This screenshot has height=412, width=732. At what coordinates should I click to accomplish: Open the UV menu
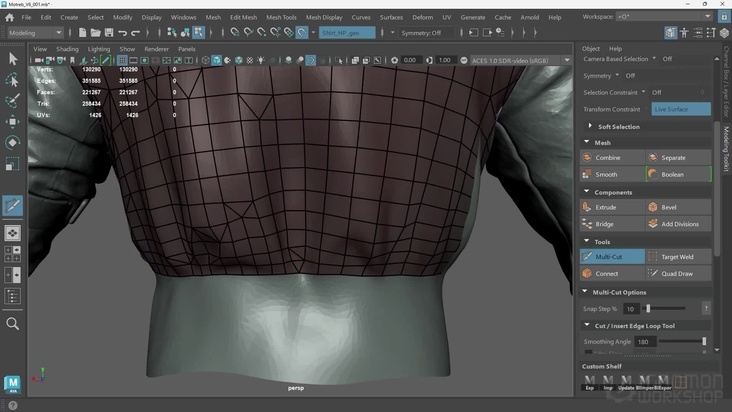pos(447,17)
